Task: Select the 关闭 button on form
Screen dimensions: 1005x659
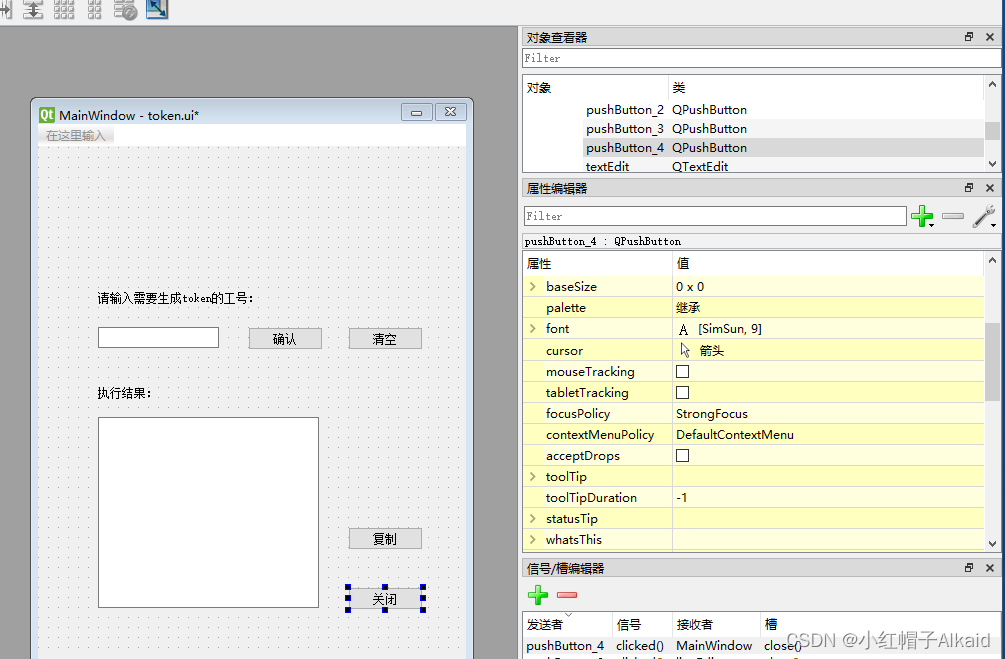Action: pos(385,599)
